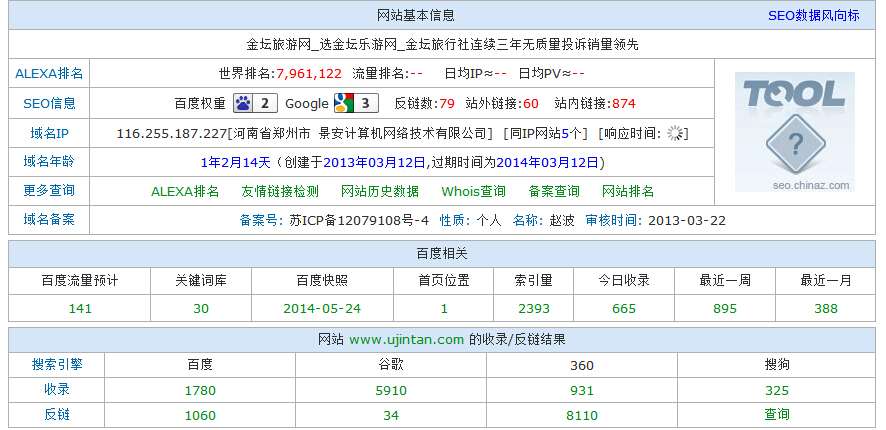886x430 pixels.
Task: Open the 网站排名 link
Action: pos(628,192)
